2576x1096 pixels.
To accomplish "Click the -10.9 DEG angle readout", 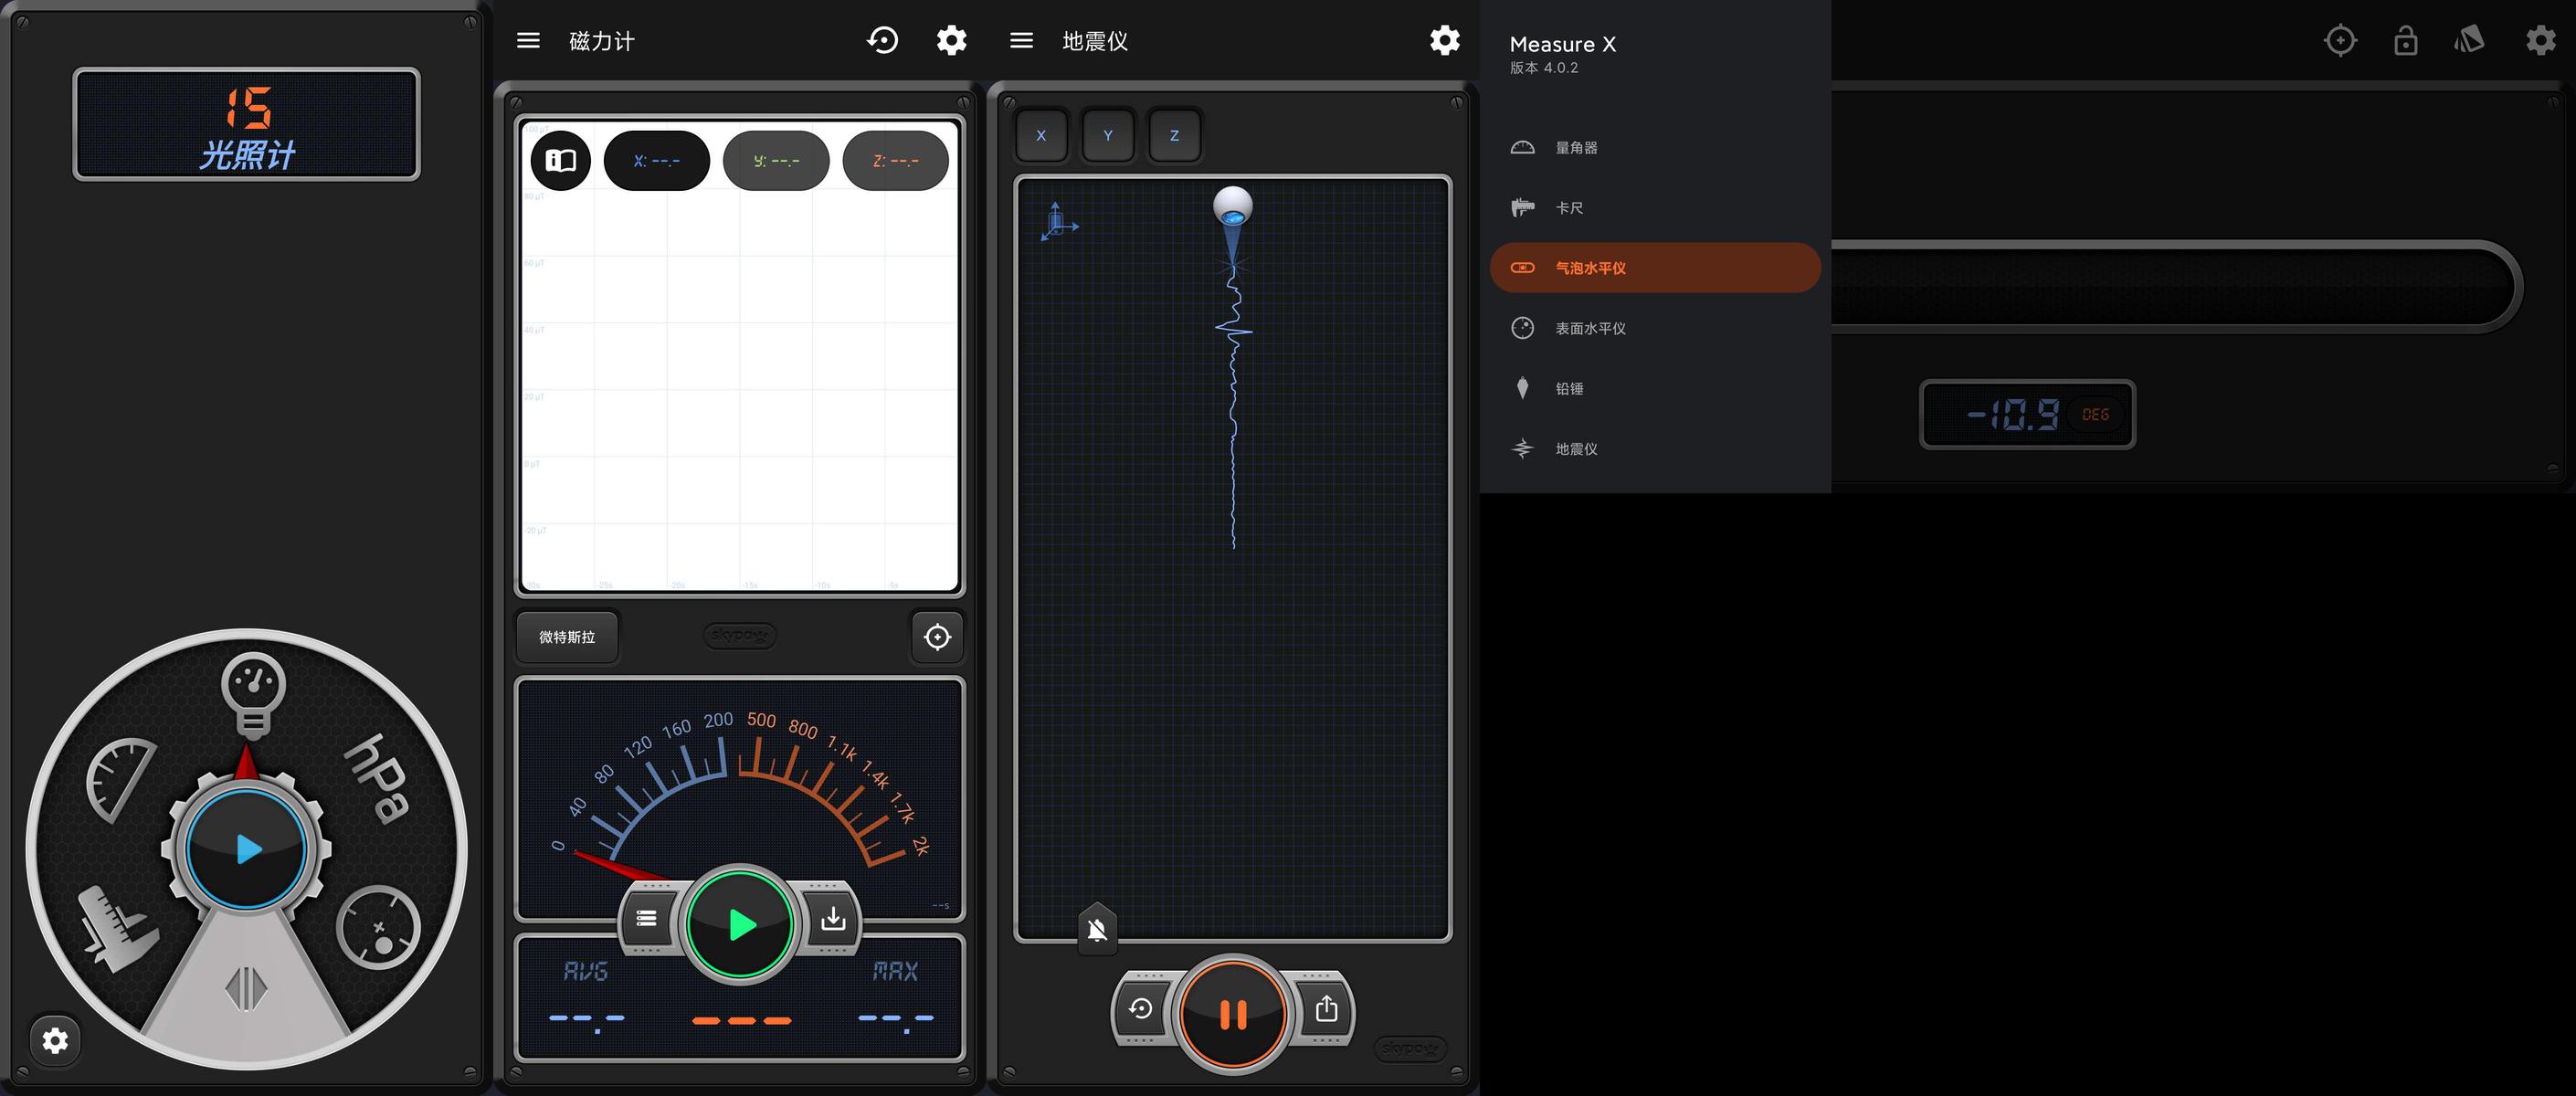I will tap(2027, 414).
